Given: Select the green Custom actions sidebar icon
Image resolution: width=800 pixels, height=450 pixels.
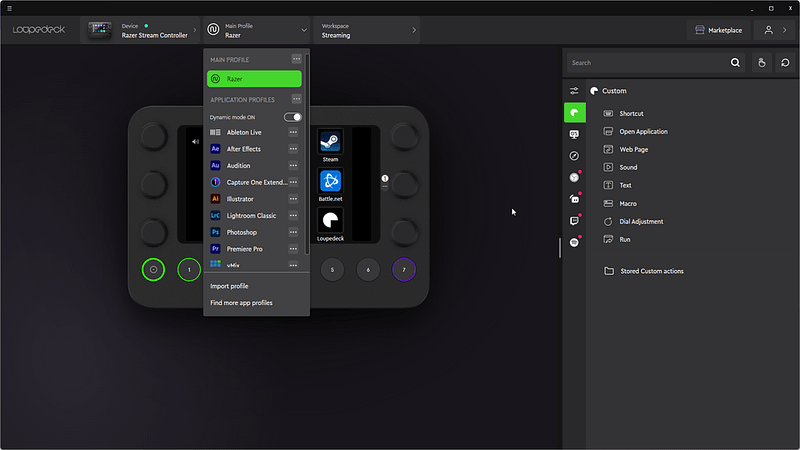Looking at the screenshot, I should coord(574,113).
